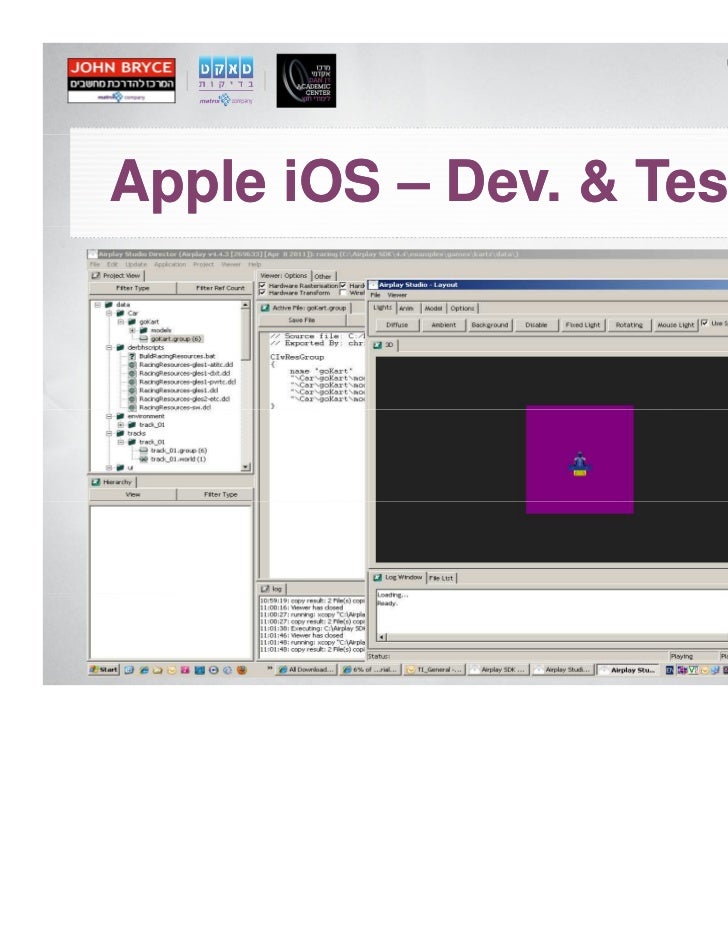Collapse the environment folder node
728x943 pixels.
click(x=109, y=416)
